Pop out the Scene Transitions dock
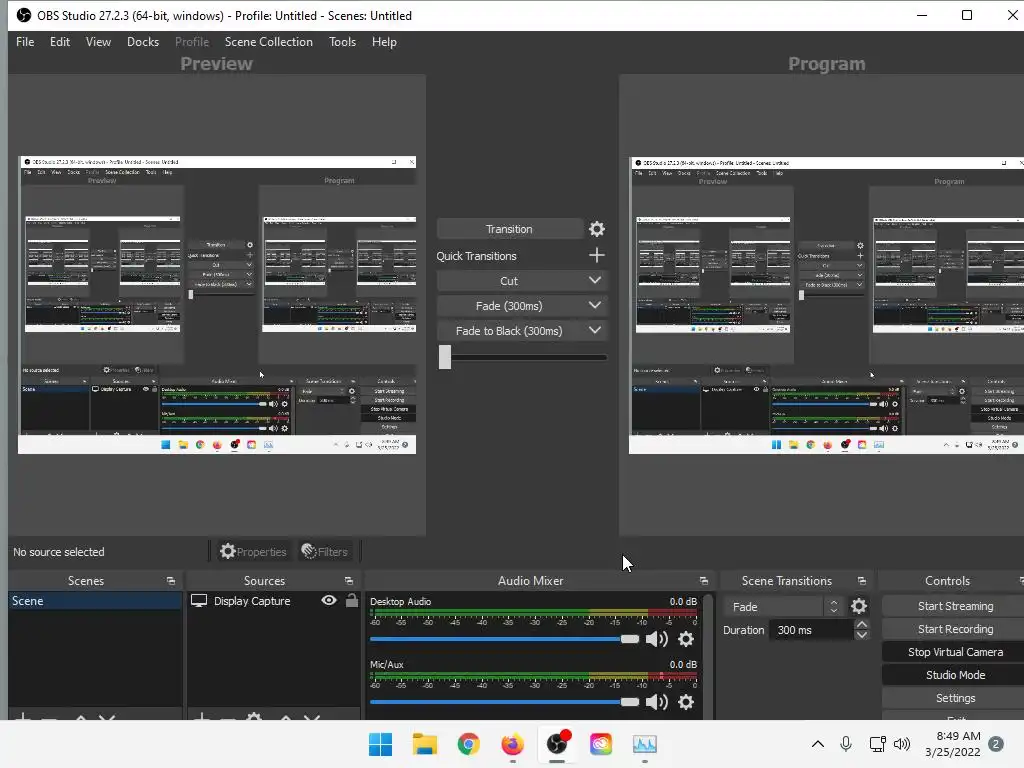The width and height of the screenshot is (1024, 768). (x=861, y=581)
